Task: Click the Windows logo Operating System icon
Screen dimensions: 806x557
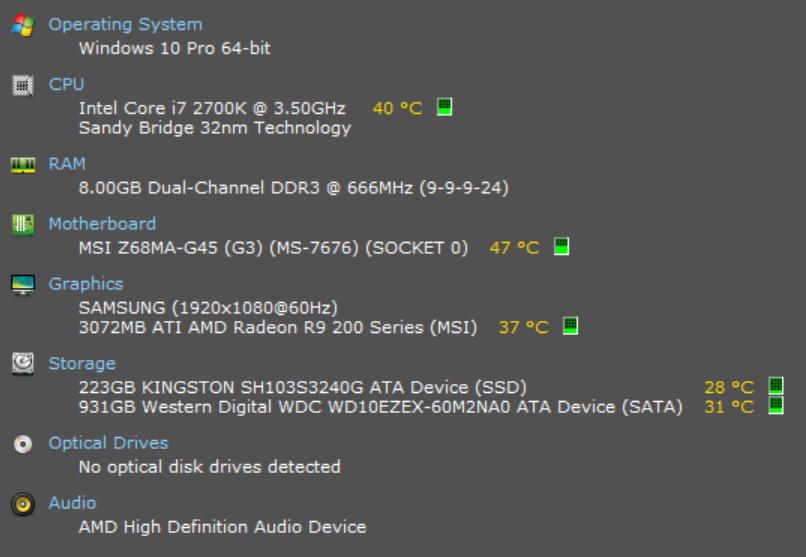Action: (23, 25)
